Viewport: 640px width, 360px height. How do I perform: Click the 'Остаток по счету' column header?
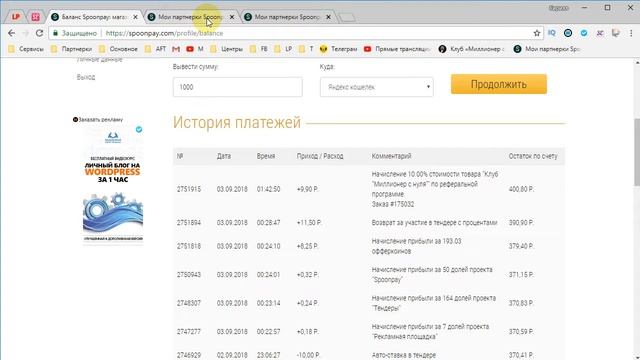[533, 156]
